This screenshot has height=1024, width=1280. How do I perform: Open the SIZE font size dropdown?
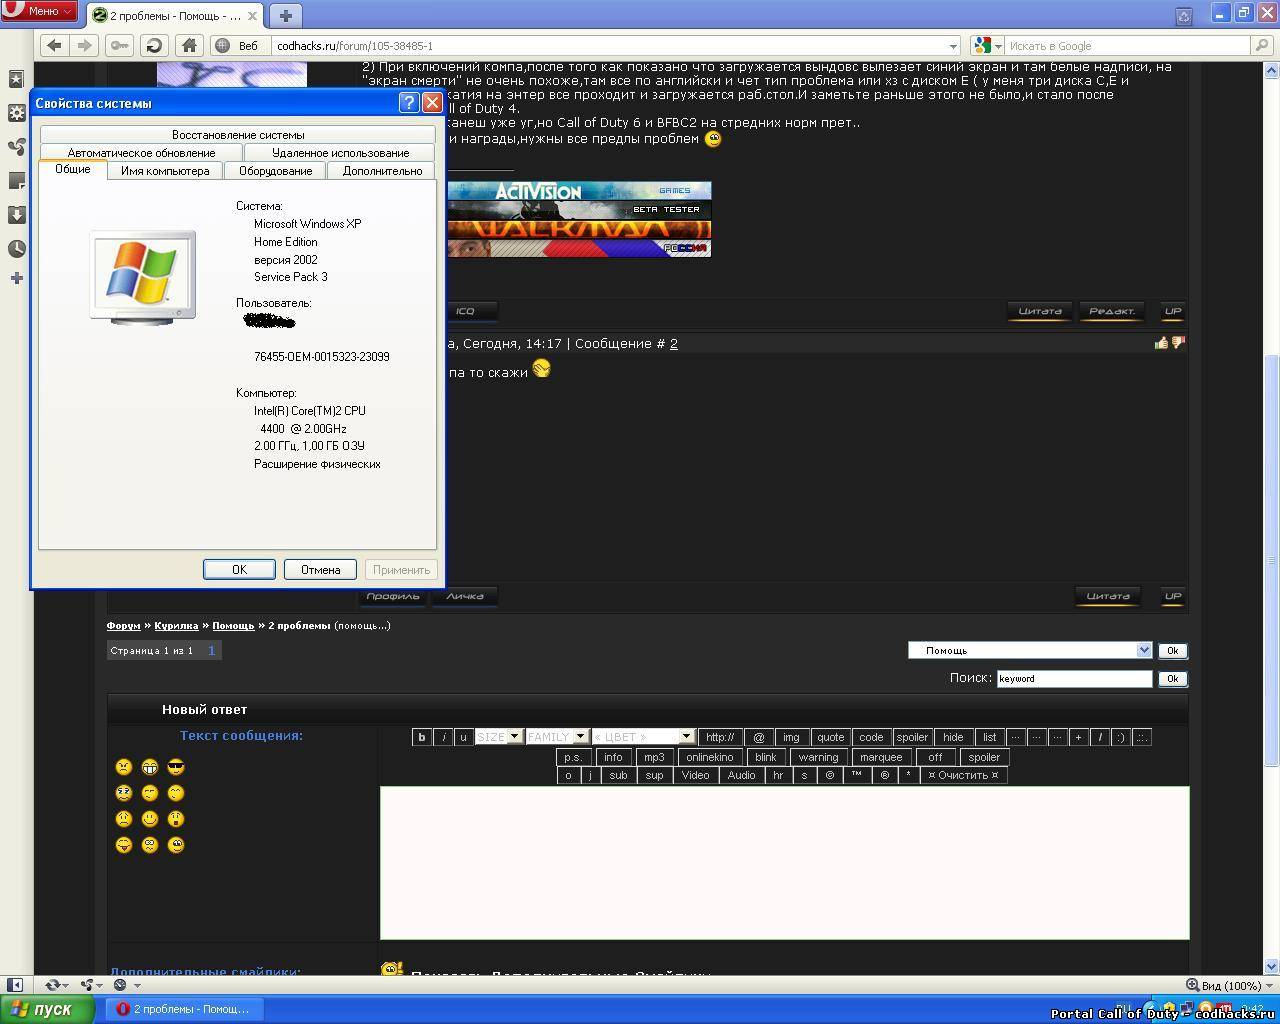point(499,737)
